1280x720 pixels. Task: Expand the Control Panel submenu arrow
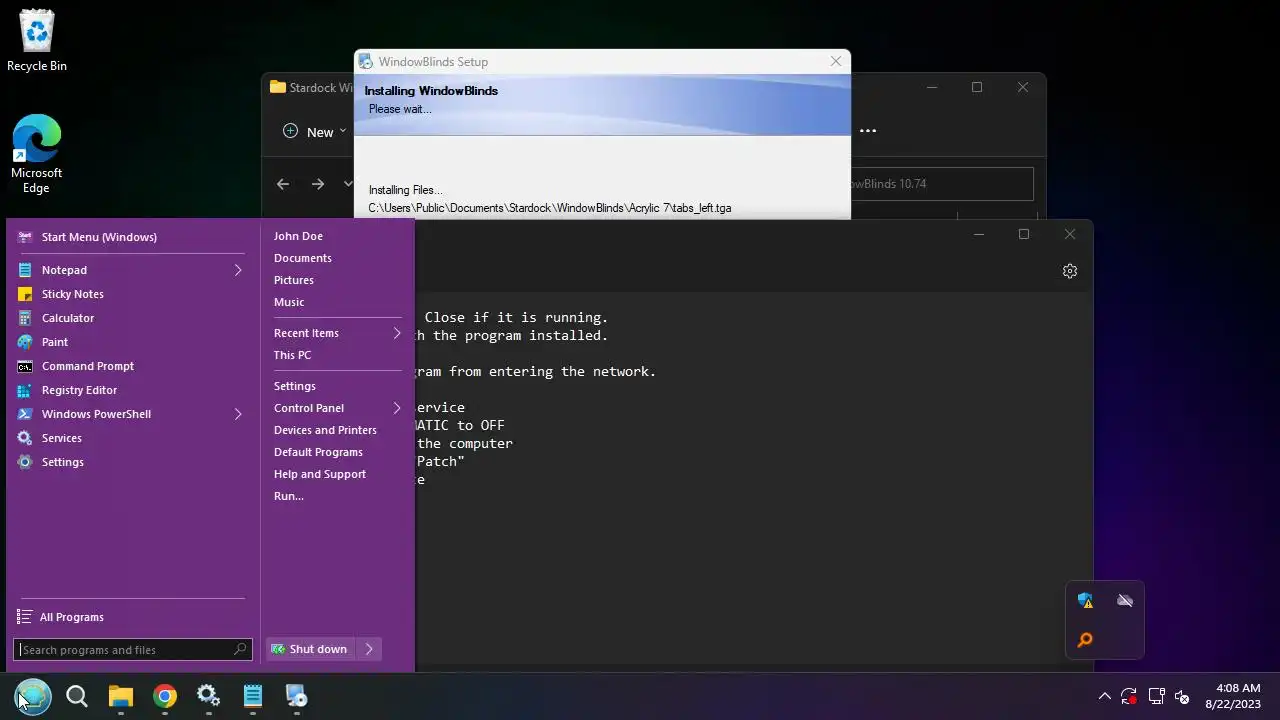pos(397,408)
